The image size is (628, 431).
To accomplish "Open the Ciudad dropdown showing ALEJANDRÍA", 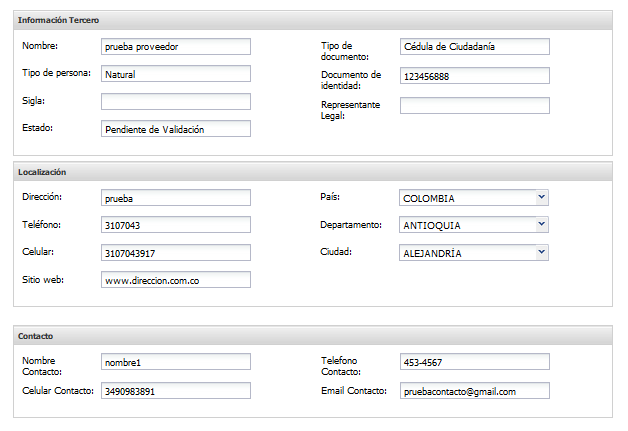I will click(474, 253).
